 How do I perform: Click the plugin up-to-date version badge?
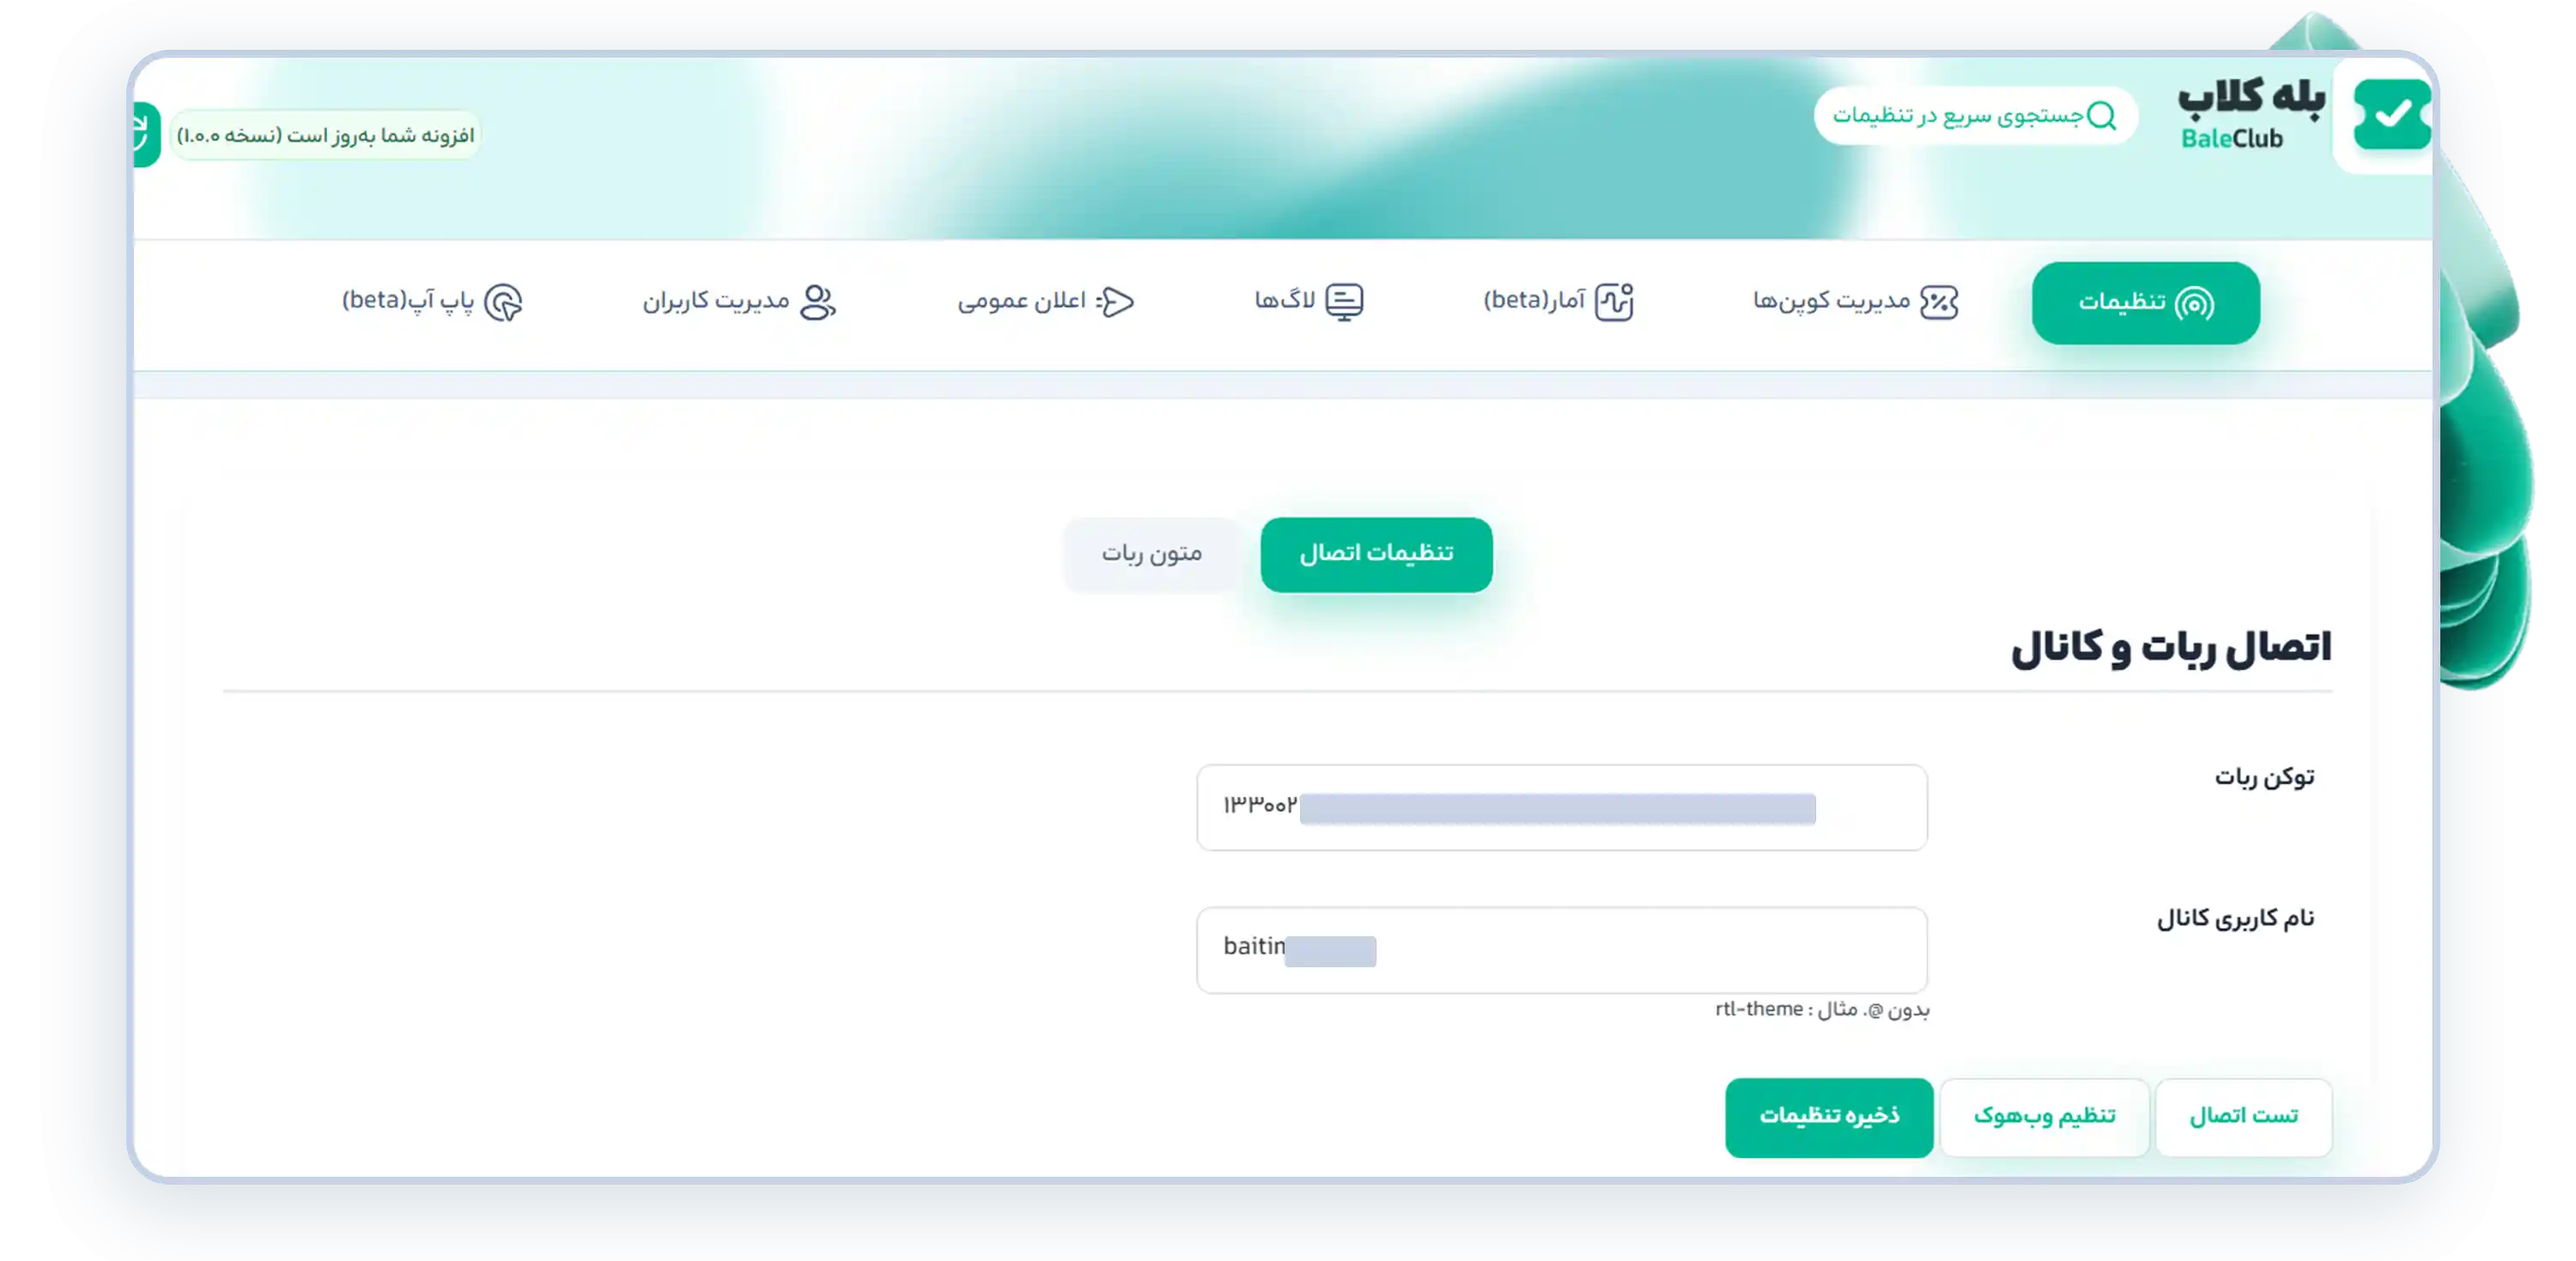tap(325, 135)
